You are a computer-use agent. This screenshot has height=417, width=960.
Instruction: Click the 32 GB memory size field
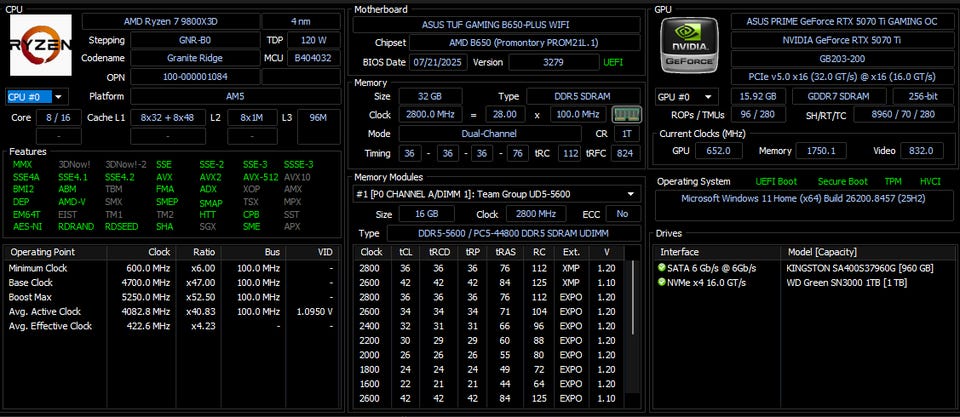pos(430,97)
